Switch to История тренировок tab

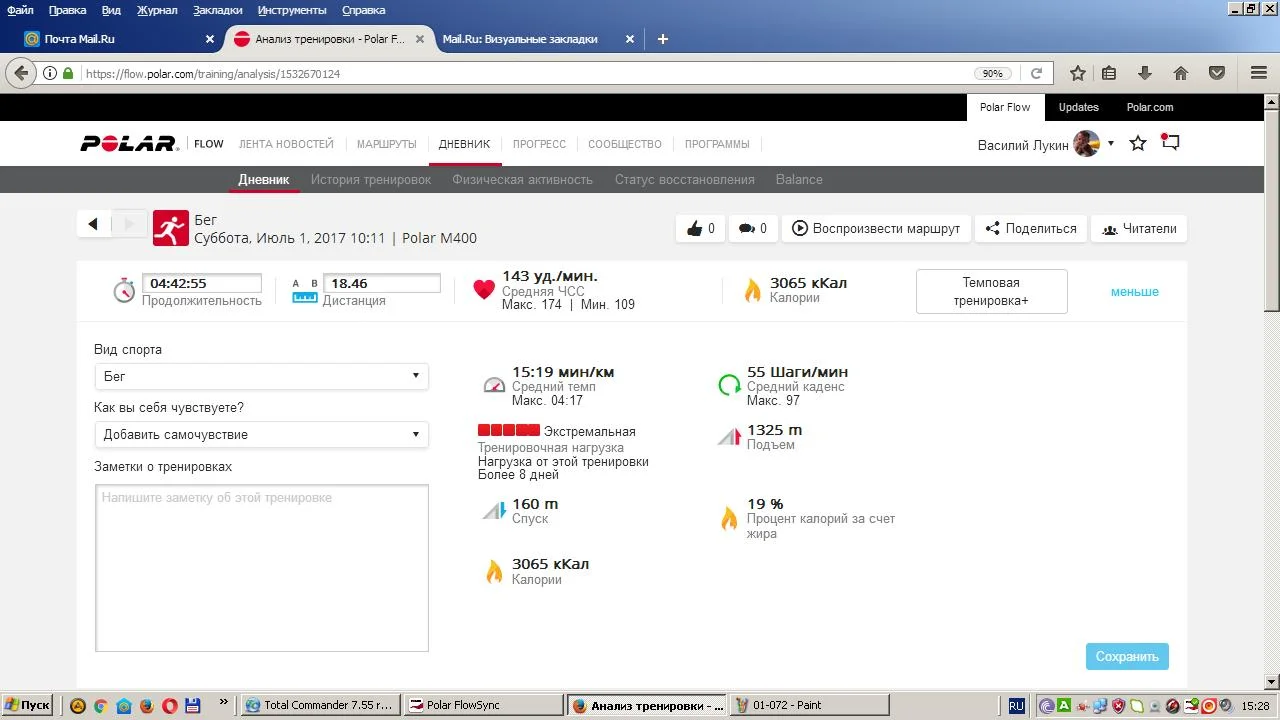(x=370, y=180)
